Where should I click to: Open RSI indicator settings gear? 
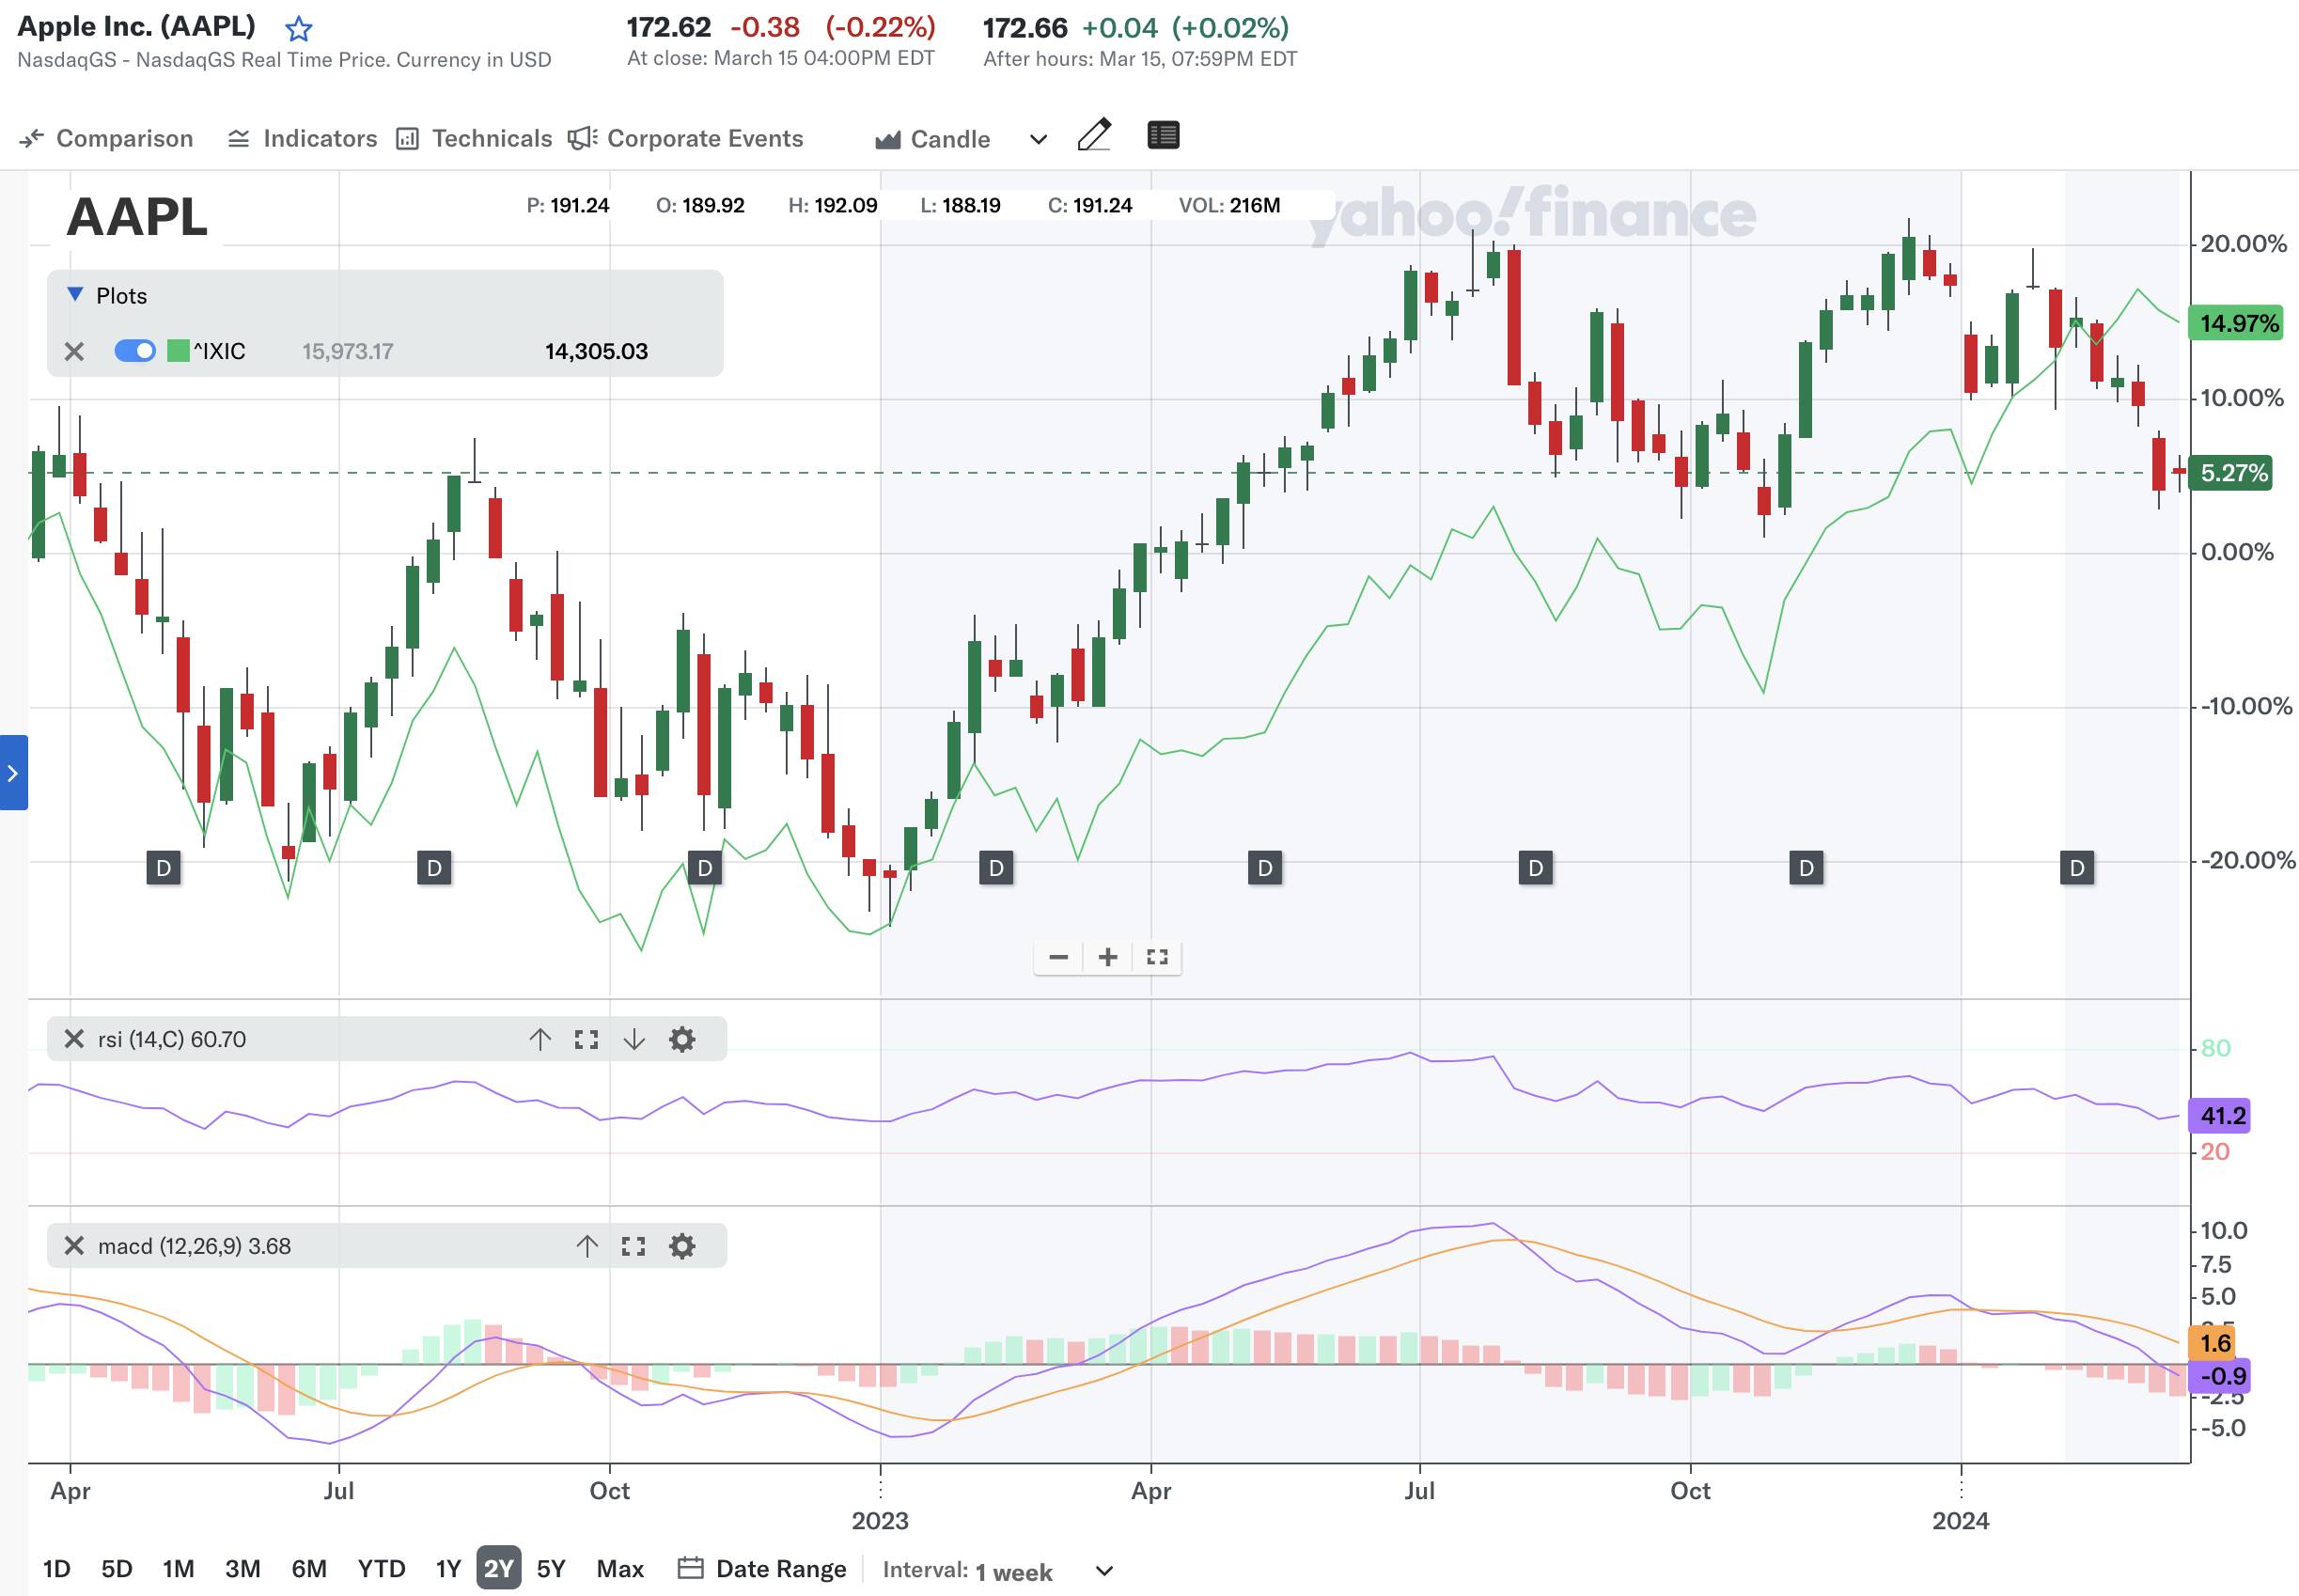coord(682,1039)
